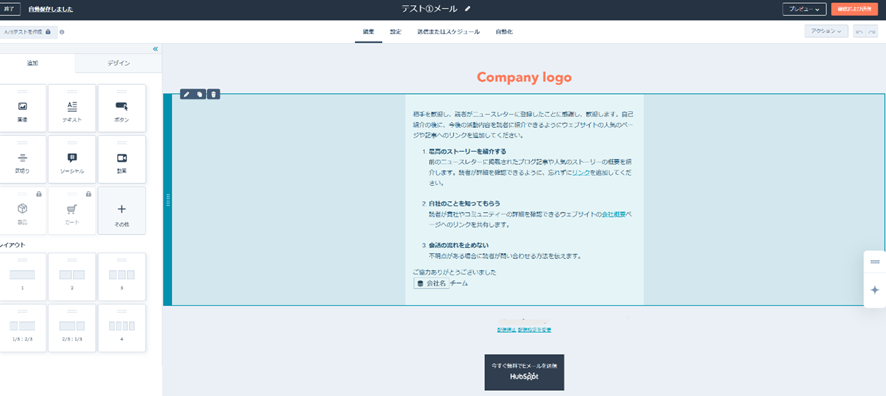
Task: Click the locked A/B test create button
Action: coord(28,32)
